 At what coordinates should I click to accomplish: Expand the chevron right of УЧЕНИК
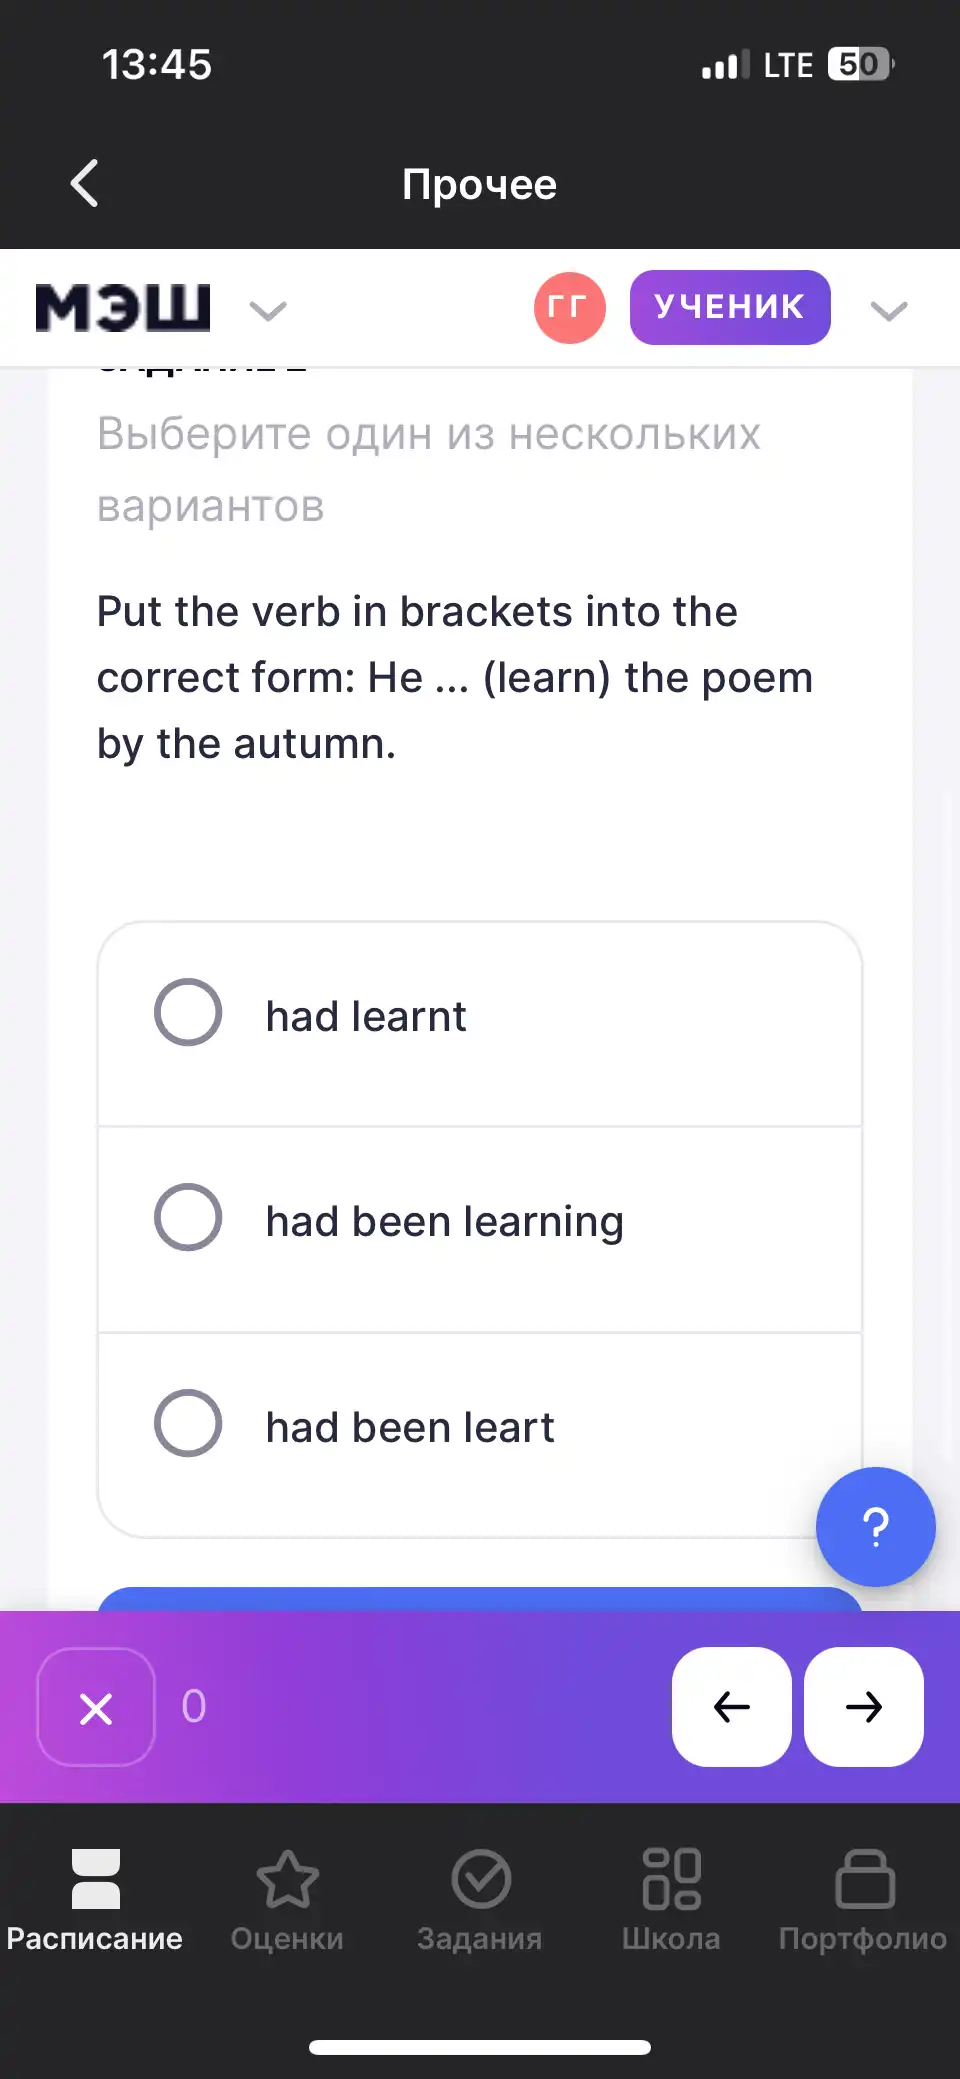tap(889, 311)
